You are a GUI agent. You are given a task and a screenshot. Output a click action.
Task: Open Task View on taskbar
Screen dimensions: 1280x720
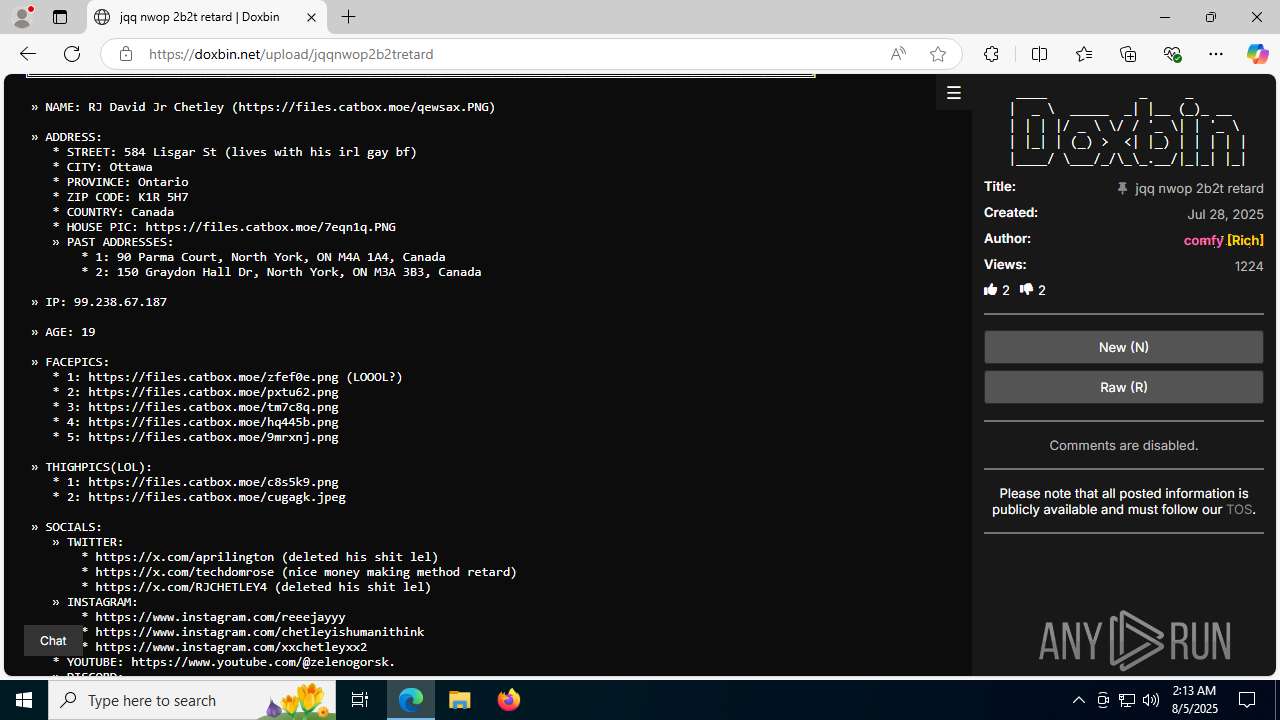[x=360, y=700]
